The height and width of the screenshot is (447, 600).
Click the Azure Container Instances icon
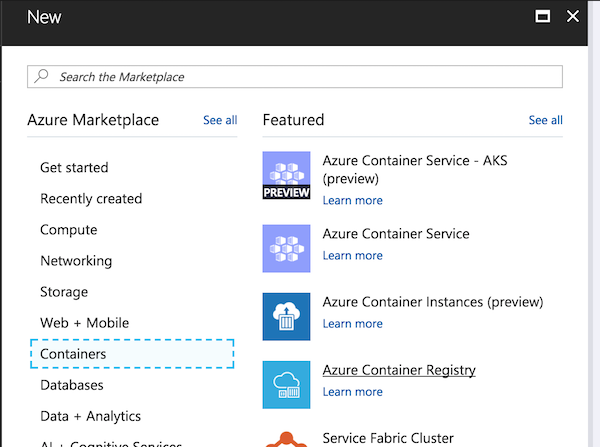click(286, 316)
